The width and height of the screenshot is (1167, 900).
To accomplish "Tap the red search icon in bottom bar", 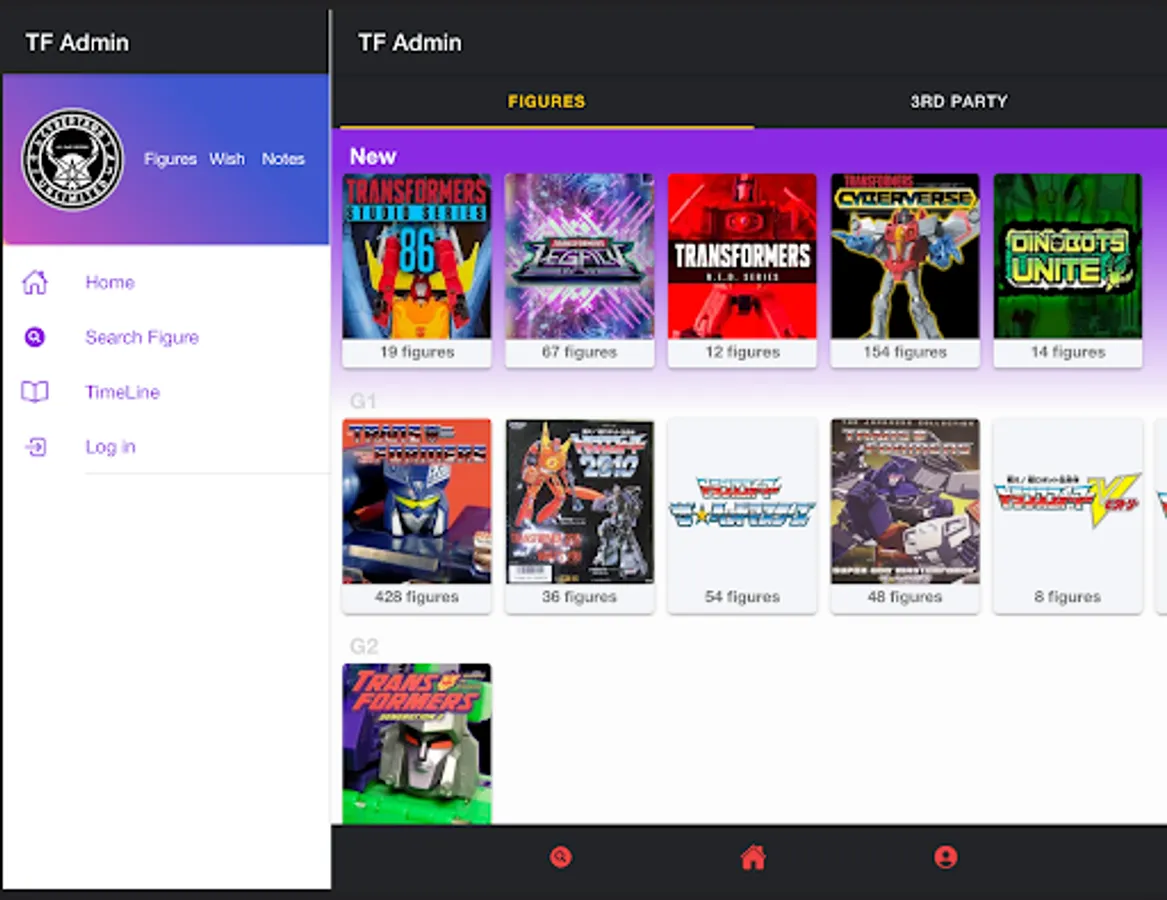I will click(560, 858).
